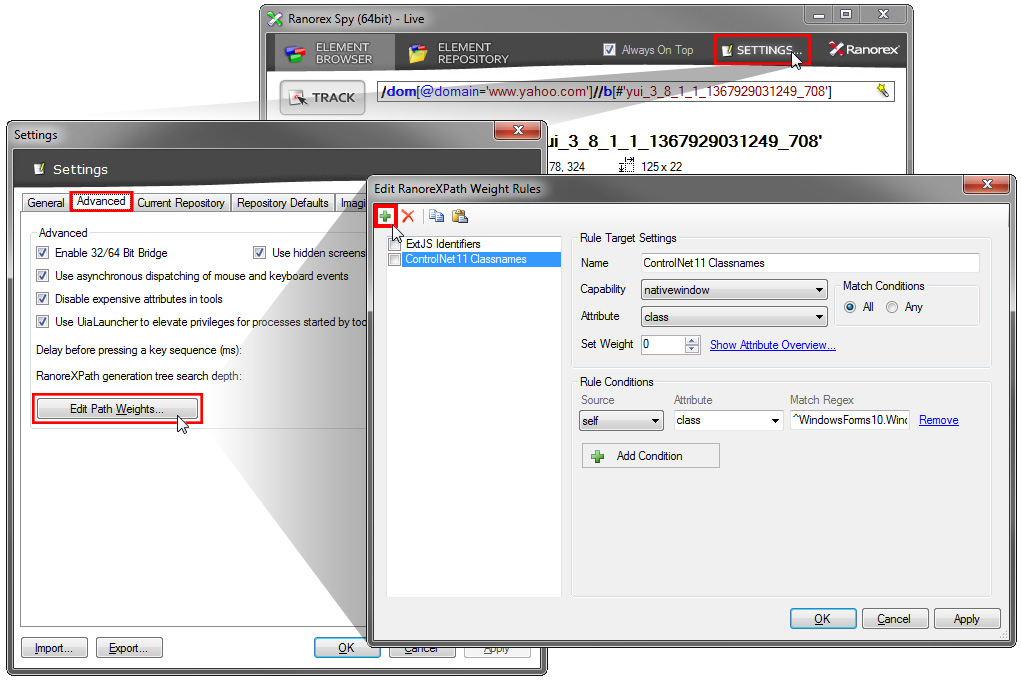Paste rule icon in Weight Rules toolbar
Image resolution: width=1021 pixels, height=680 pixels.
click(x=460, y=216)
